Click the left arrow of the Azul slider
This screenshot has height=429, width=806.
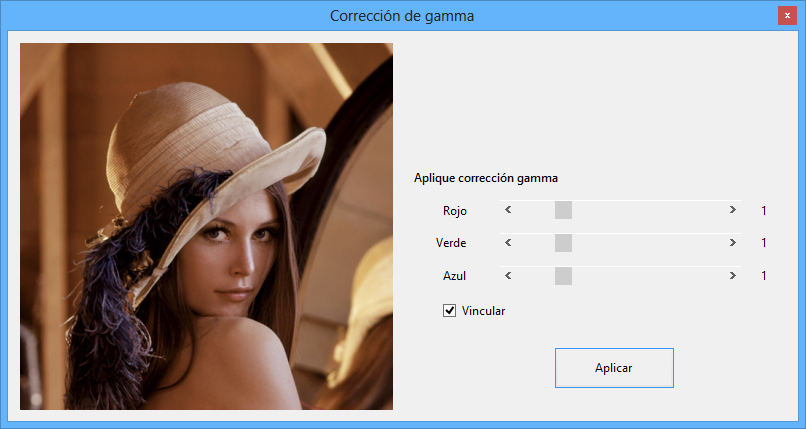click(x=508, y=276)
